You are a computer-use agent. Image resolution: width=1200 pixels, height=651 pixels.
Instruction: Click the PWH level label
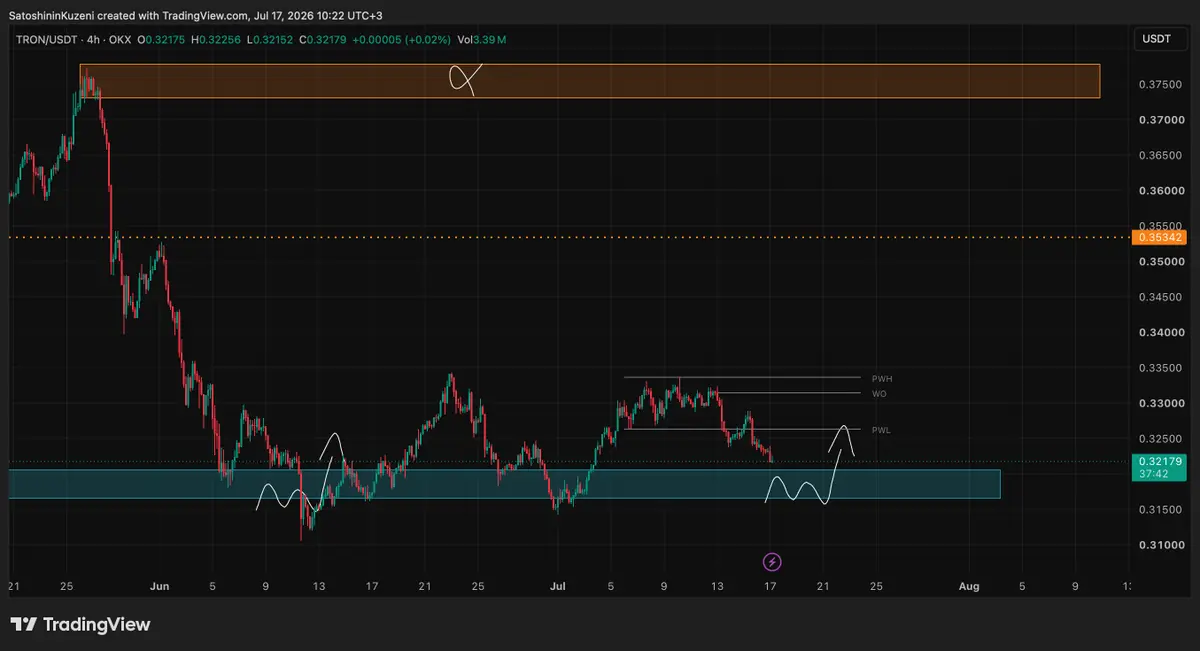click(x=881, y=378)
